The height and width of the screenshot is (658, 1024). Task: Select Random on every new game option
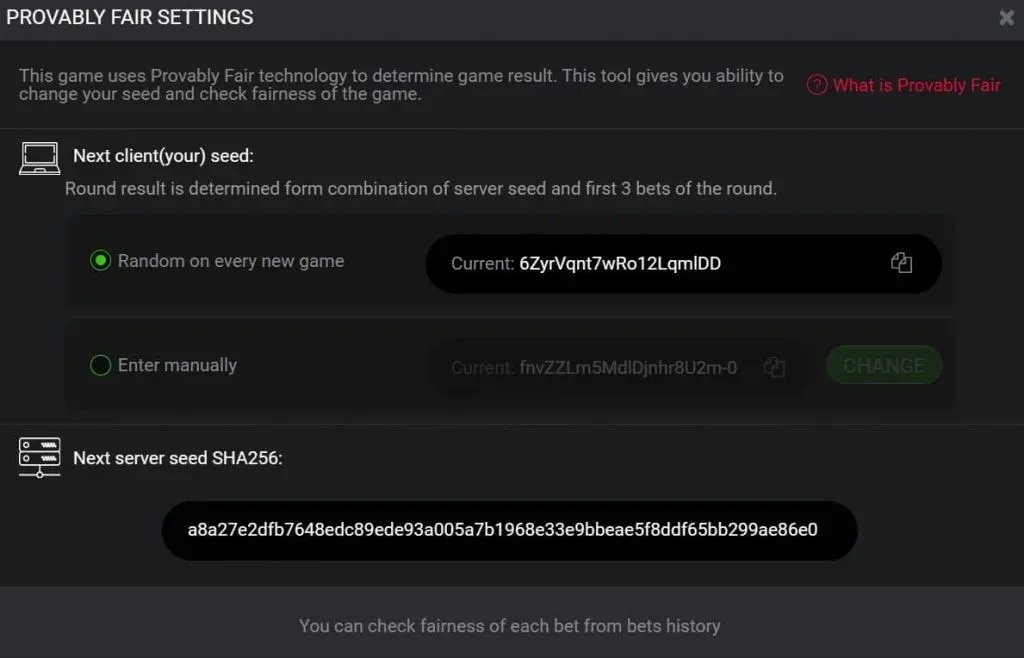[100, 261]
